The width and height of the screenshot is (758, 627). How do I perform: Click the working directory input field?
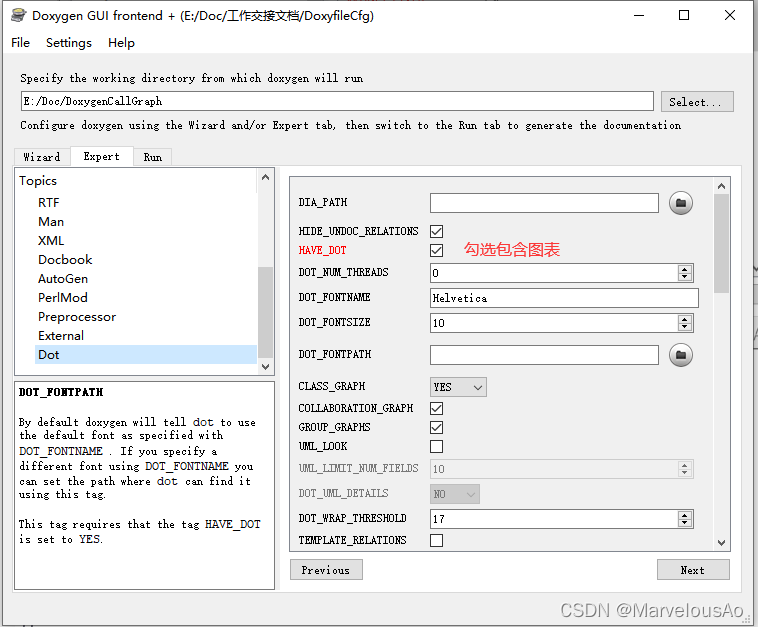pos(337,102)
